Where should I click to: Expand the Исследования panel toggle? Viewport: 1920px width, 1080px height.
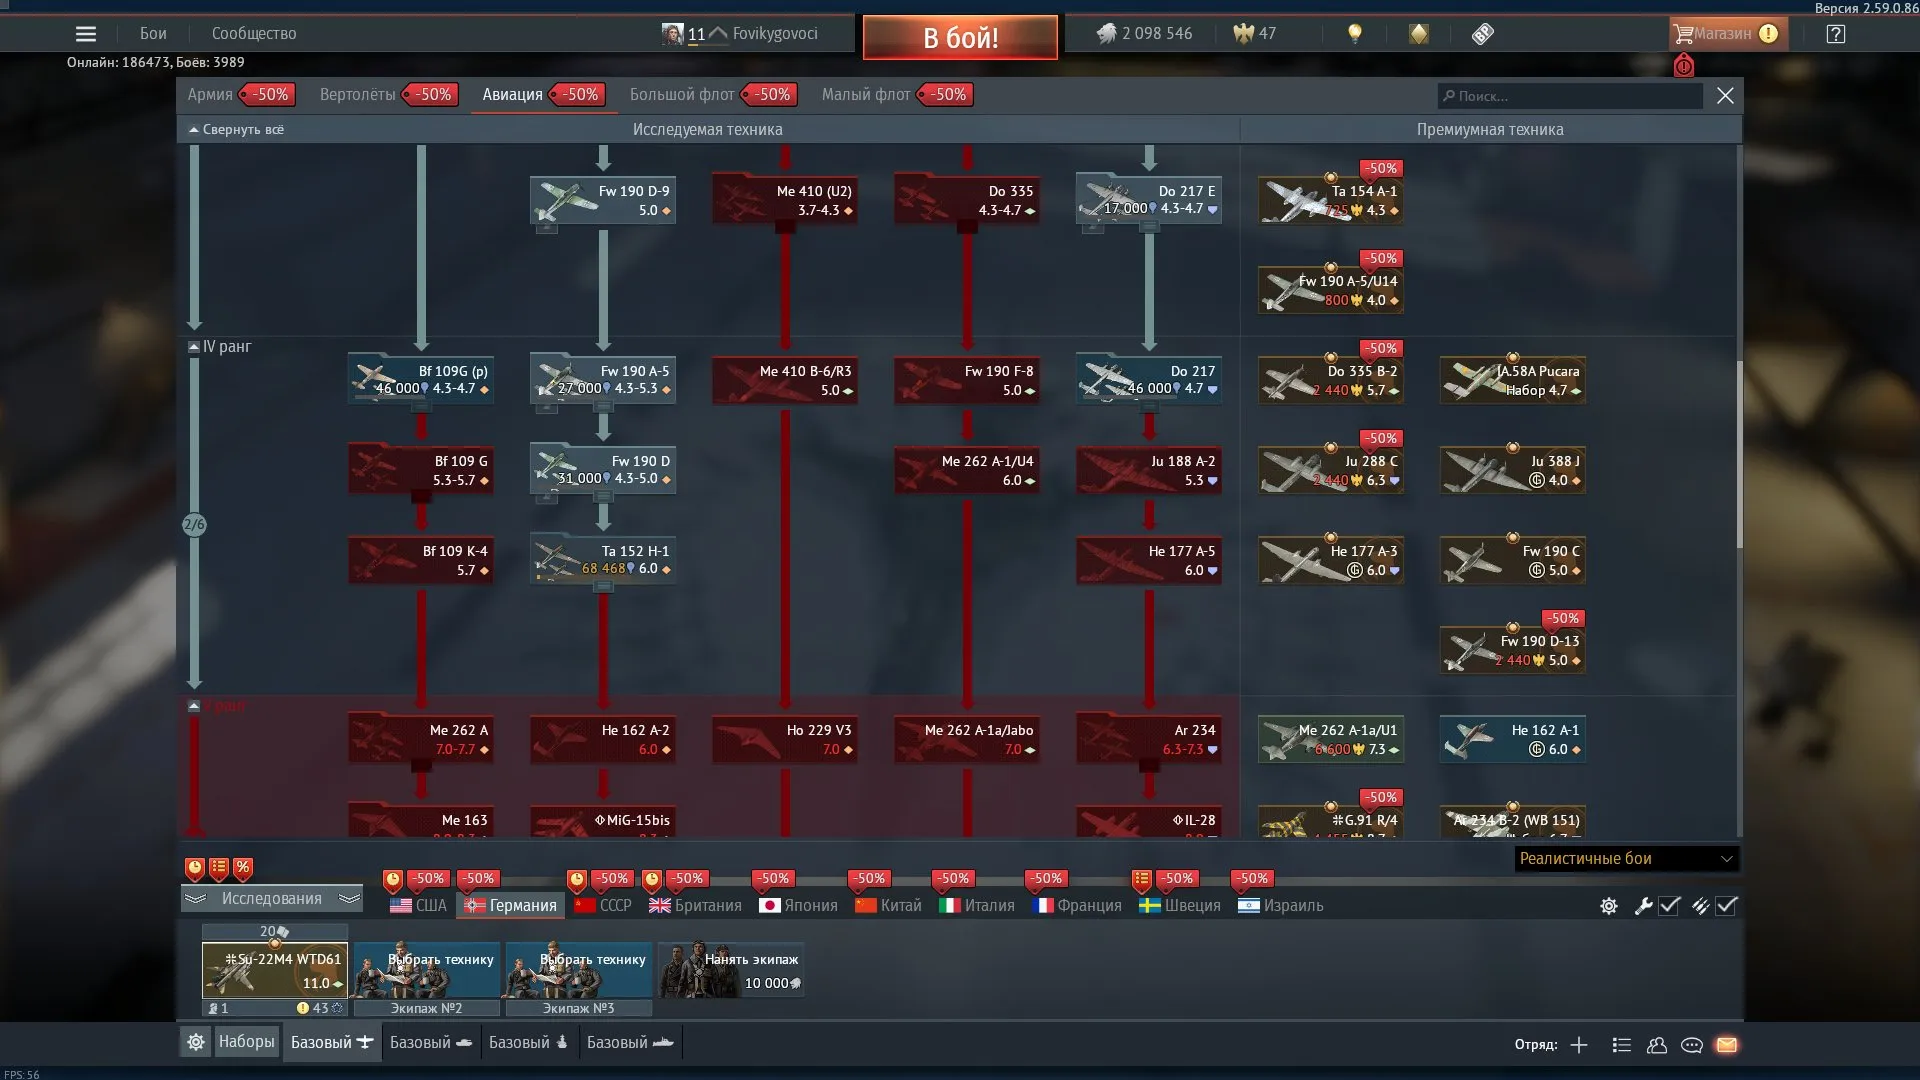[x=272, y=899]
